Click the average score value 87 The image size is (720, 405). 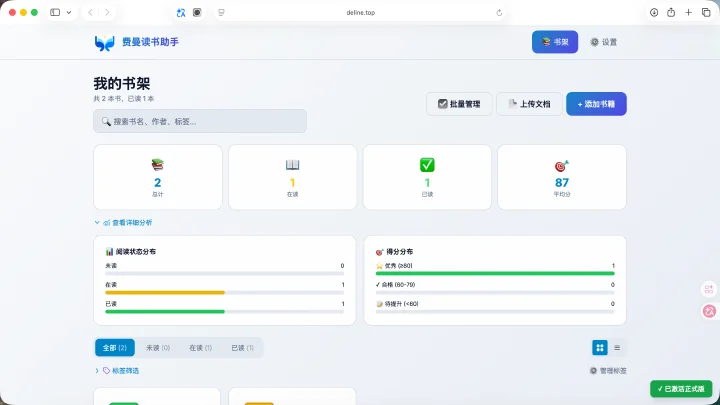(562, 182)
